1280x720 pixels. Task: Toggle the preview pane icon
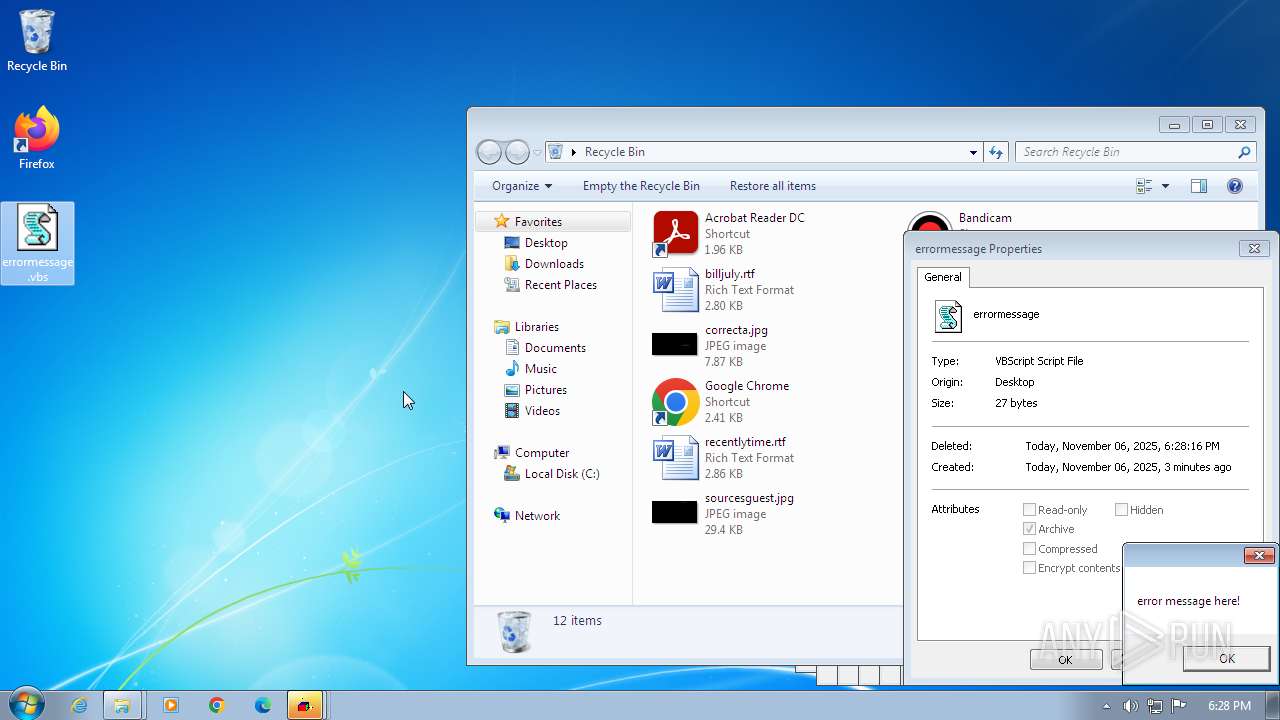[x=1199, y=186]
